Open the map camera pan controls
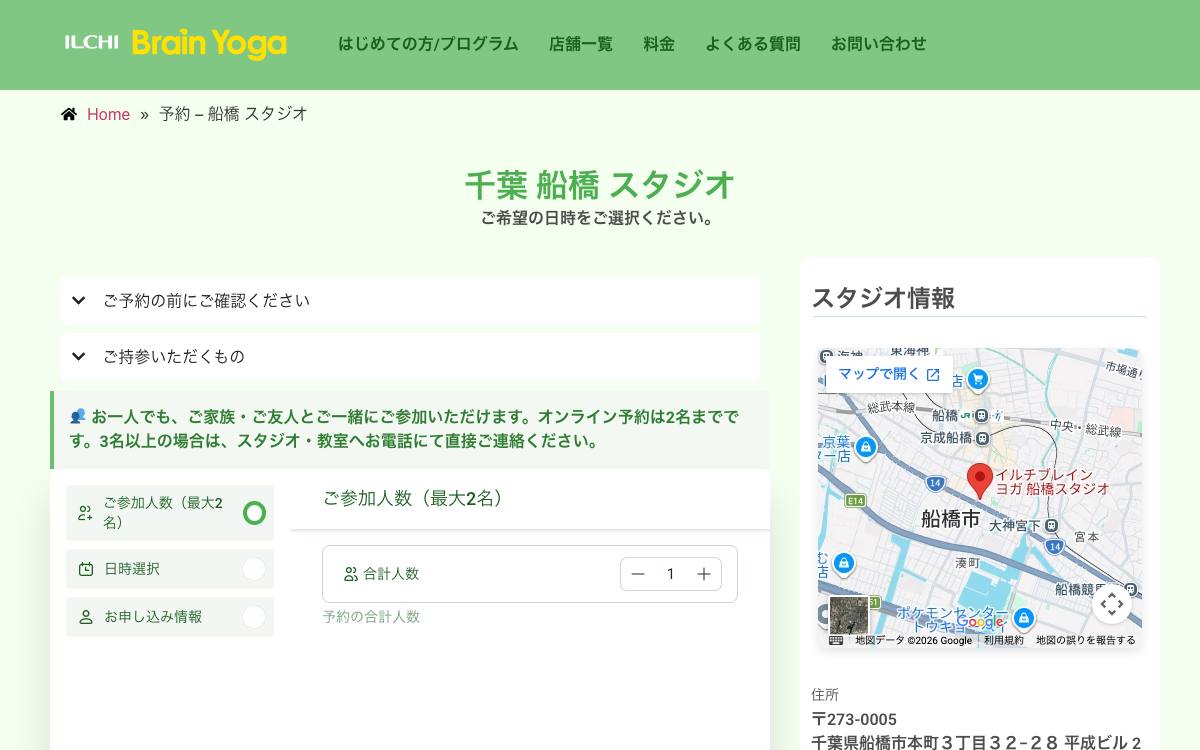The width and height of the screenshot is (1200, 750). click(1112, 604)
